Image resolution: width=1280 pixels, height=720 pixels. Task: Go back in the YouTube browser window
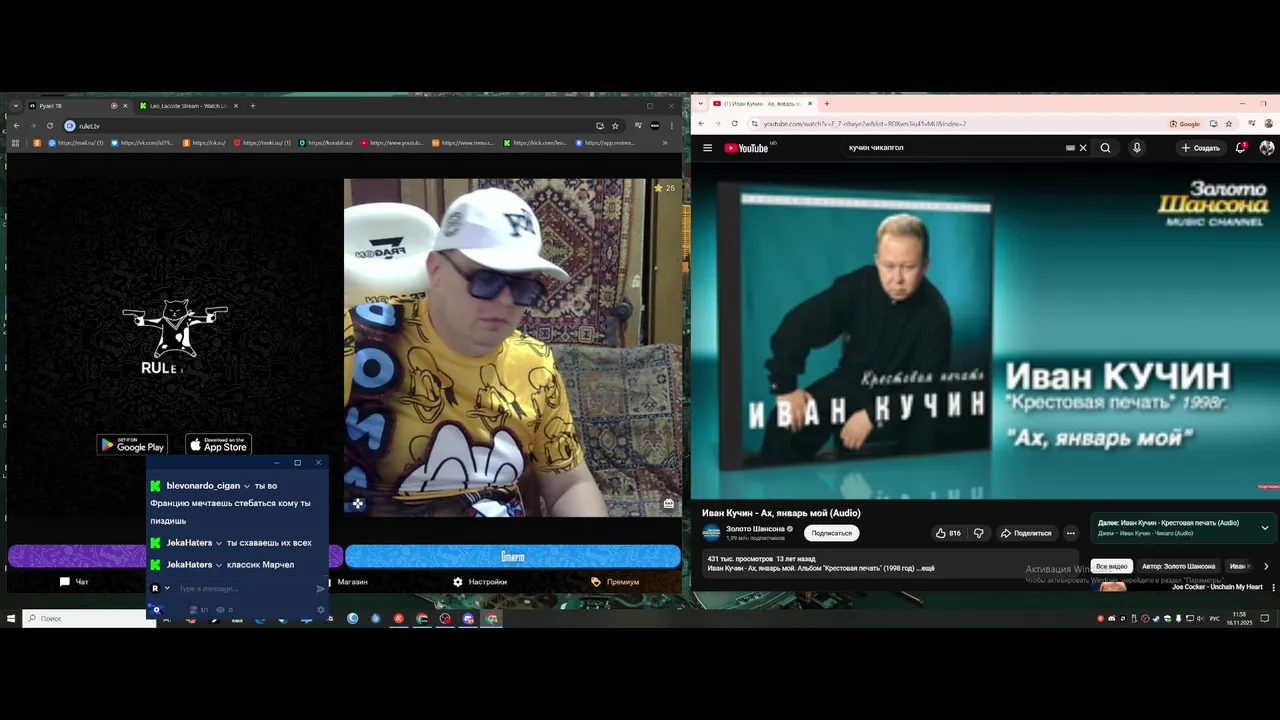tap(701, 124)
